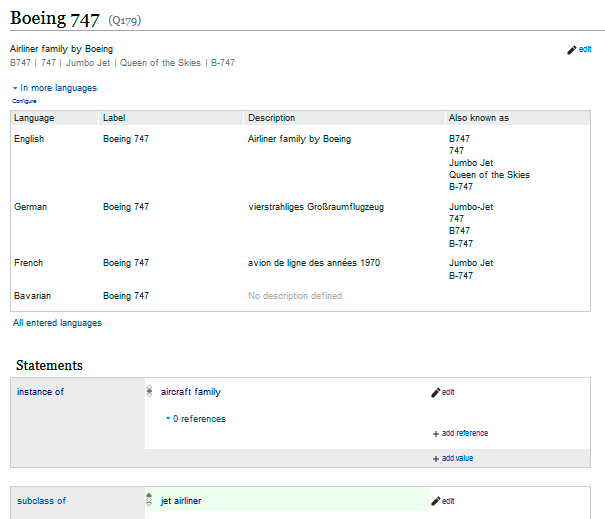The width and height of the screenshot is (605, 519).
Task: Follow the jet airliner value link
Action: tap(181, 501)
